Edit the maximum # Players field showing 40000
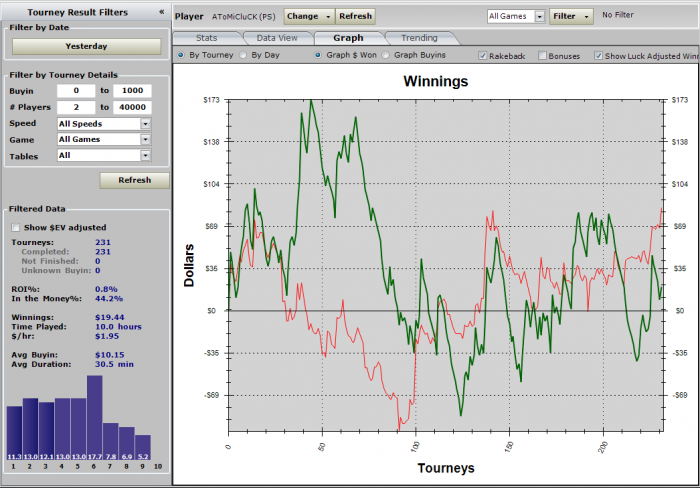Image resolution: width=700 pixels, height=488 pixels. point(132,107)
